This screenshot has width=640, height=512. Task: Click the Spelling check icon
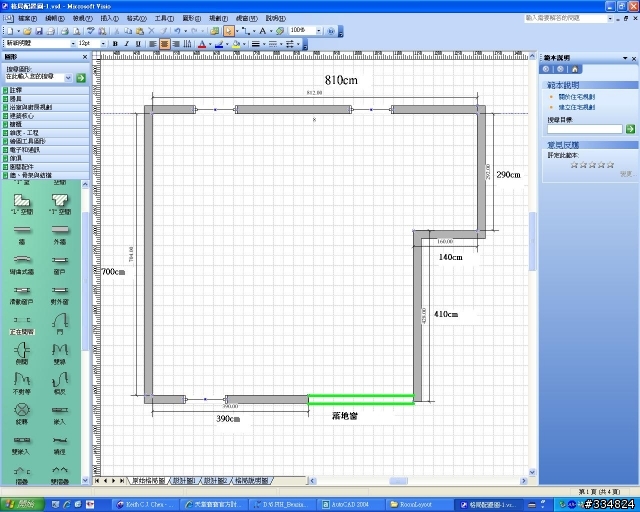(x=91, y=31)
